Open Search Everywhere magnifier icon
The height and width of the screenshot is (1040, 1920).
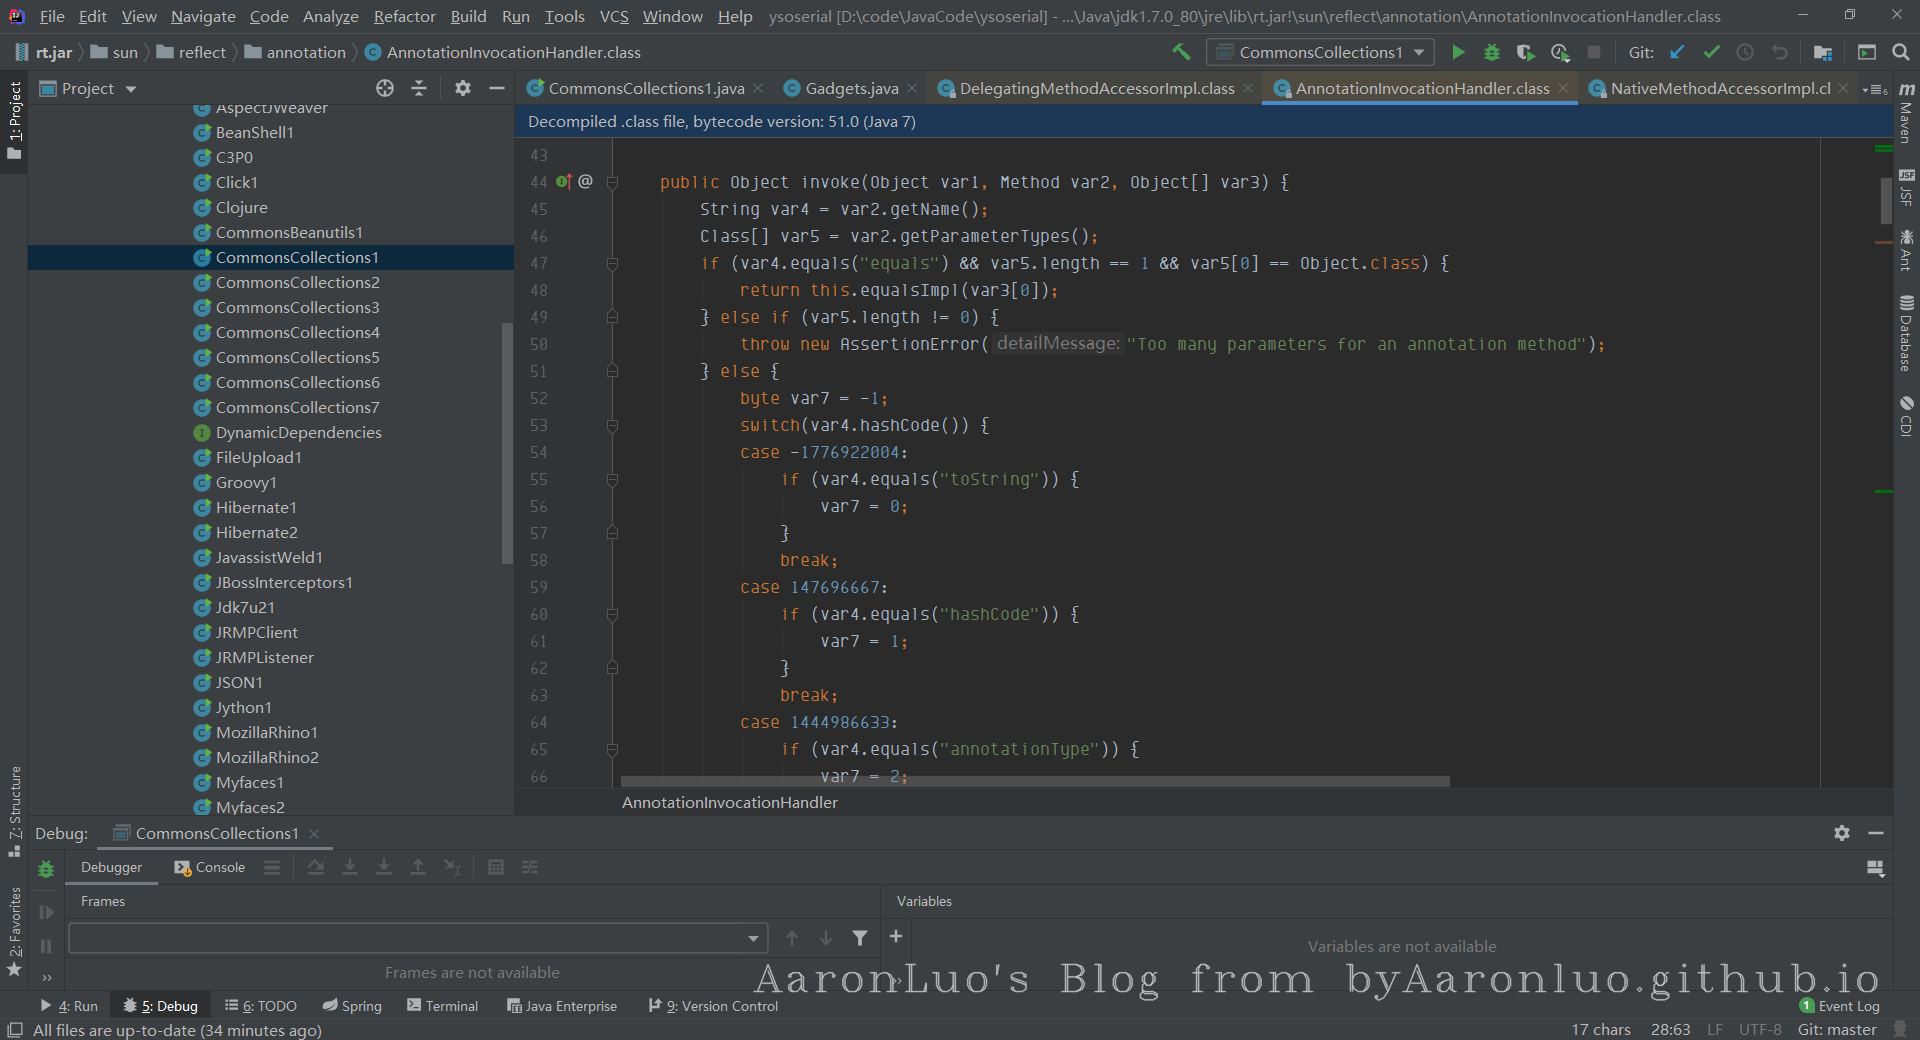click(1900, 52)
